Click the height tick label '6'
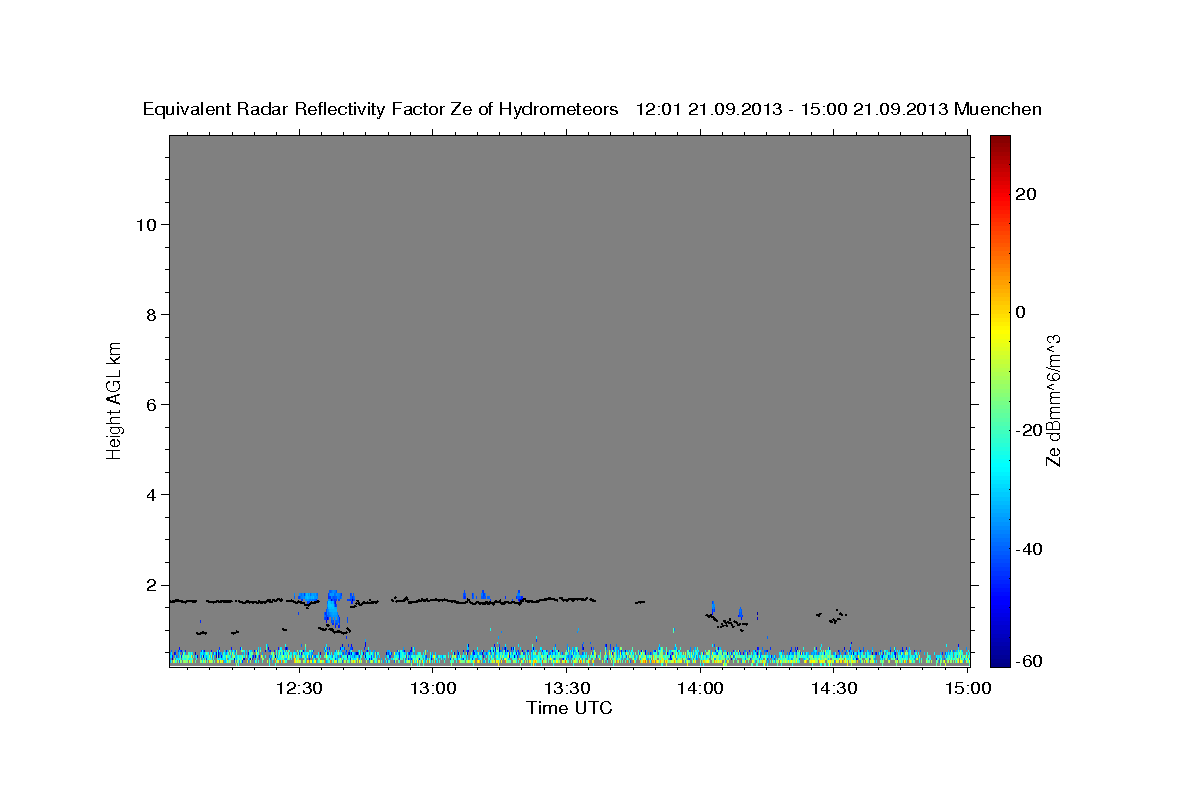The image size is (1200, 800). click(151, 404)
